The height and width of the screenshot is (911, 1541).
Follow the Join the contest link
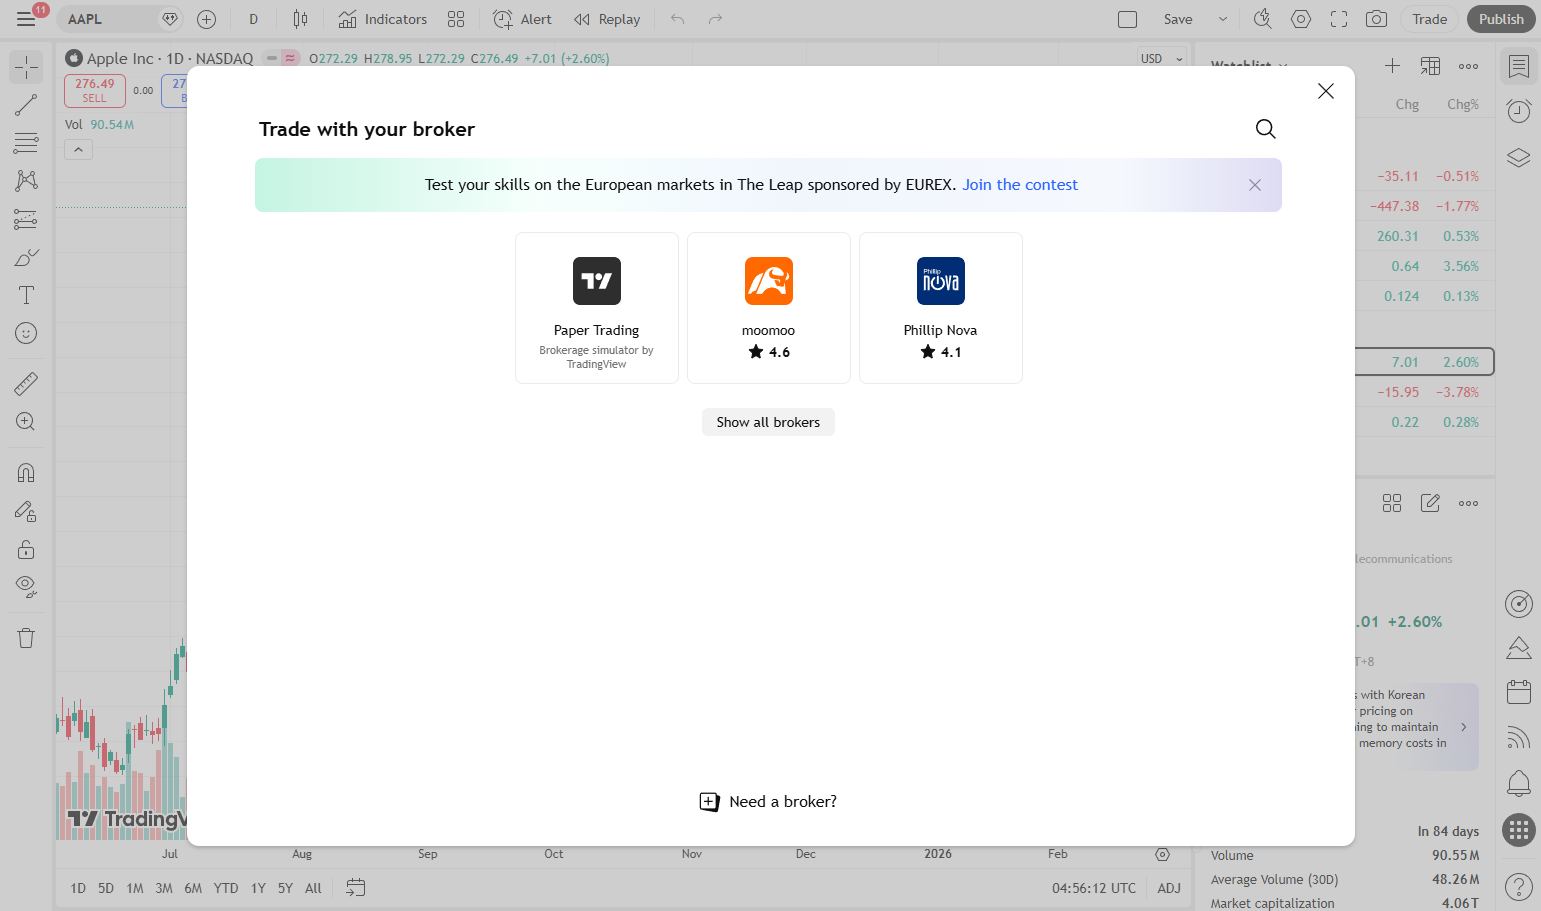1020,185
